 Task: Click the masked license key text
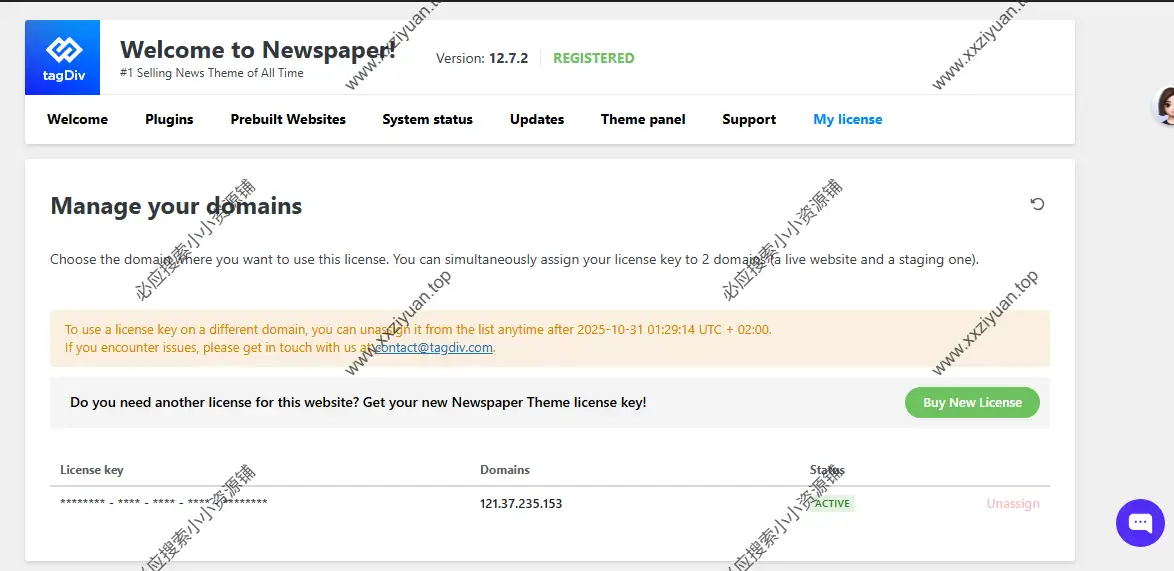pyautogui.click(x=163, y=504)
